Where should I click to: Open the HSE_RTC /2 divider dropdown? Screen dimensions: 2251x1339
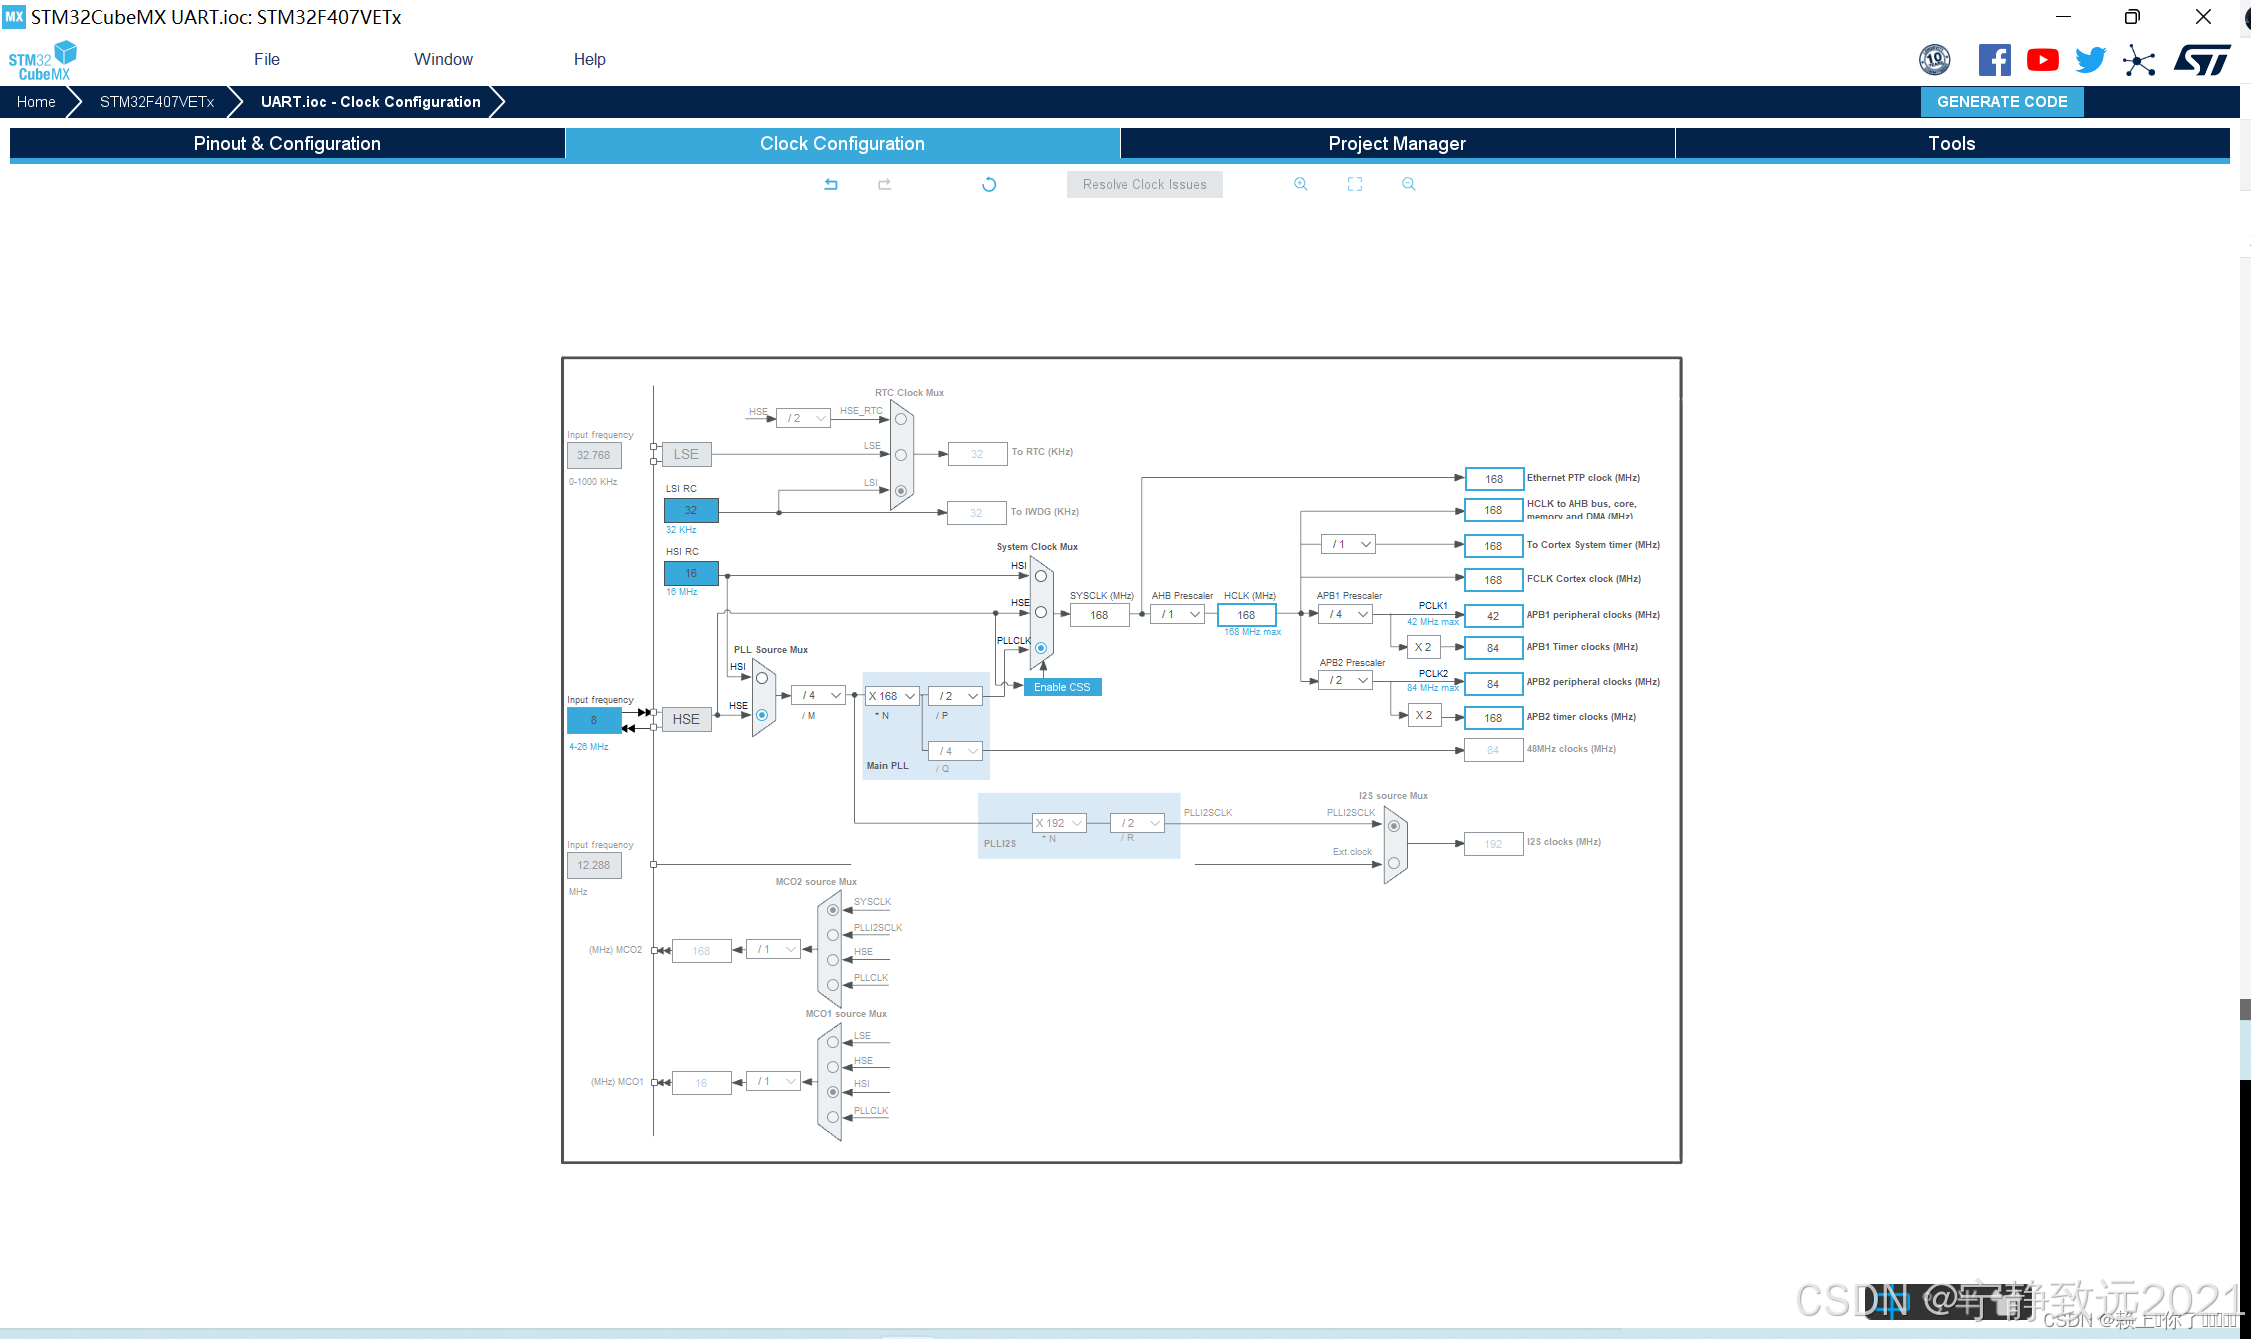point(803,418)
